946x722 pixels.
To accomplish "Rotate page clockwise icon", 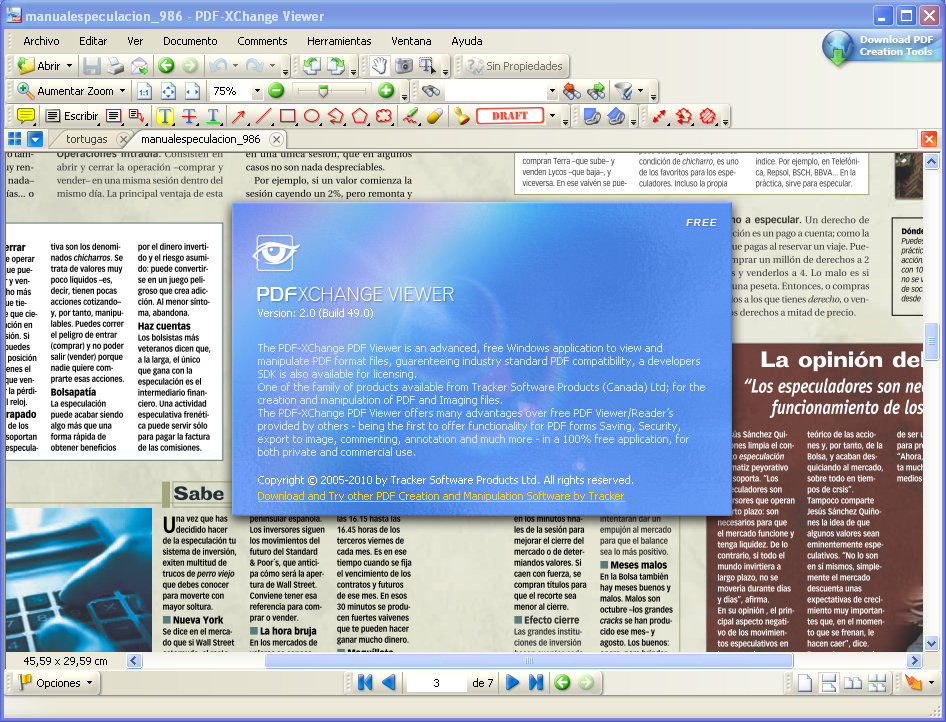I will coord(336,66).
